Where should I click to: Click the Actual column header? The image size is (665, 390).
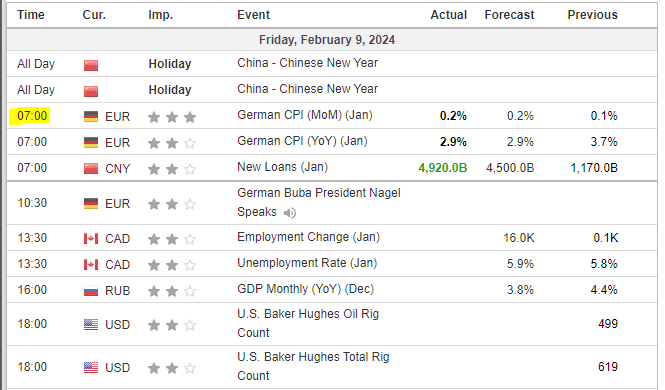[x=448, y=15]
